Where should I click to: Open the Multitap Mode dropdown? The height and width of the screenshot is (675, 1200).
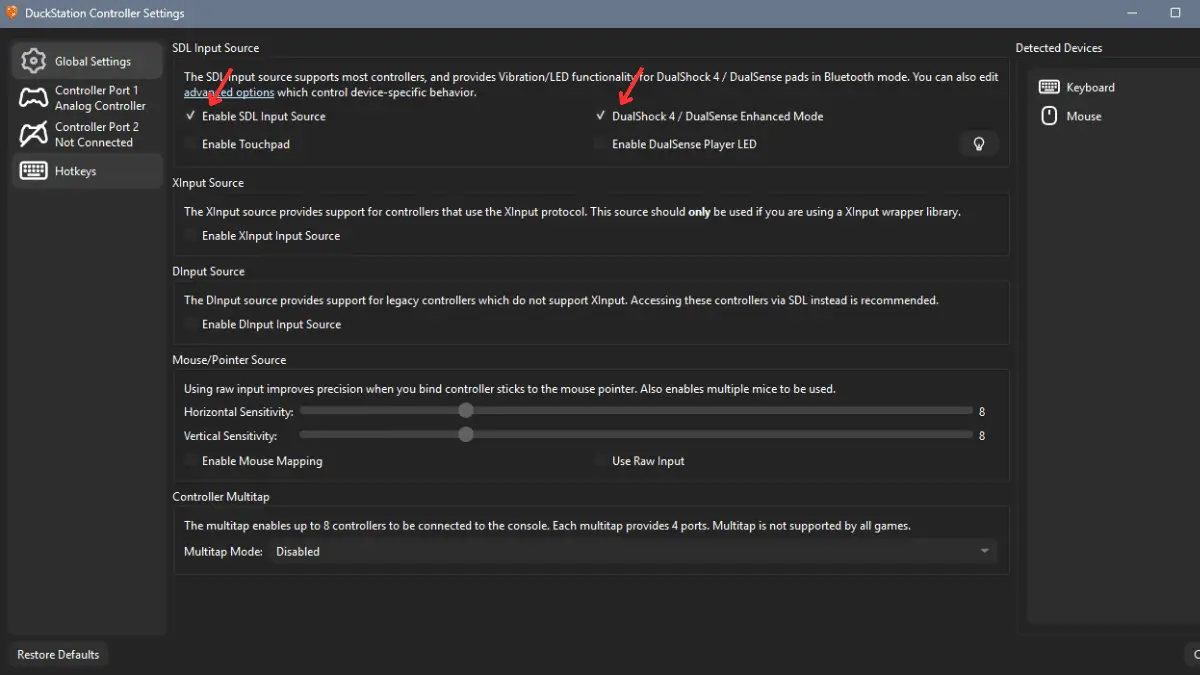[633, 551]
